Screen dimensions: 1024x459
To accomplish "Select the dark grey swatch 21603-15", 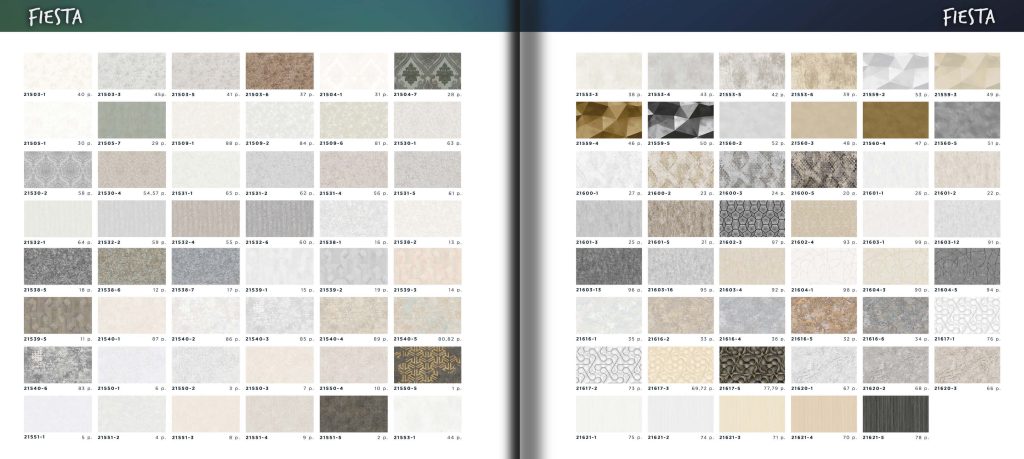I will click(609, 266).
